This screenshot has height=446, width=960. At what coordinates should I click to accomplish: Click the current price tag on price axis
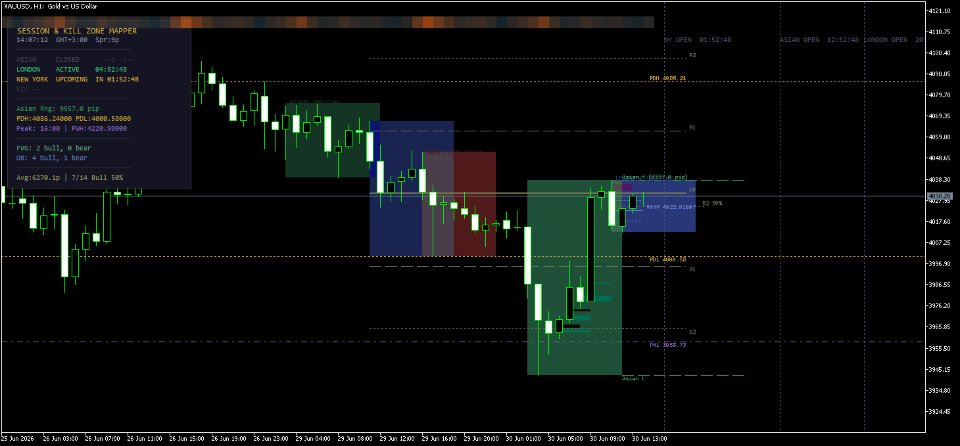(939, 197)
